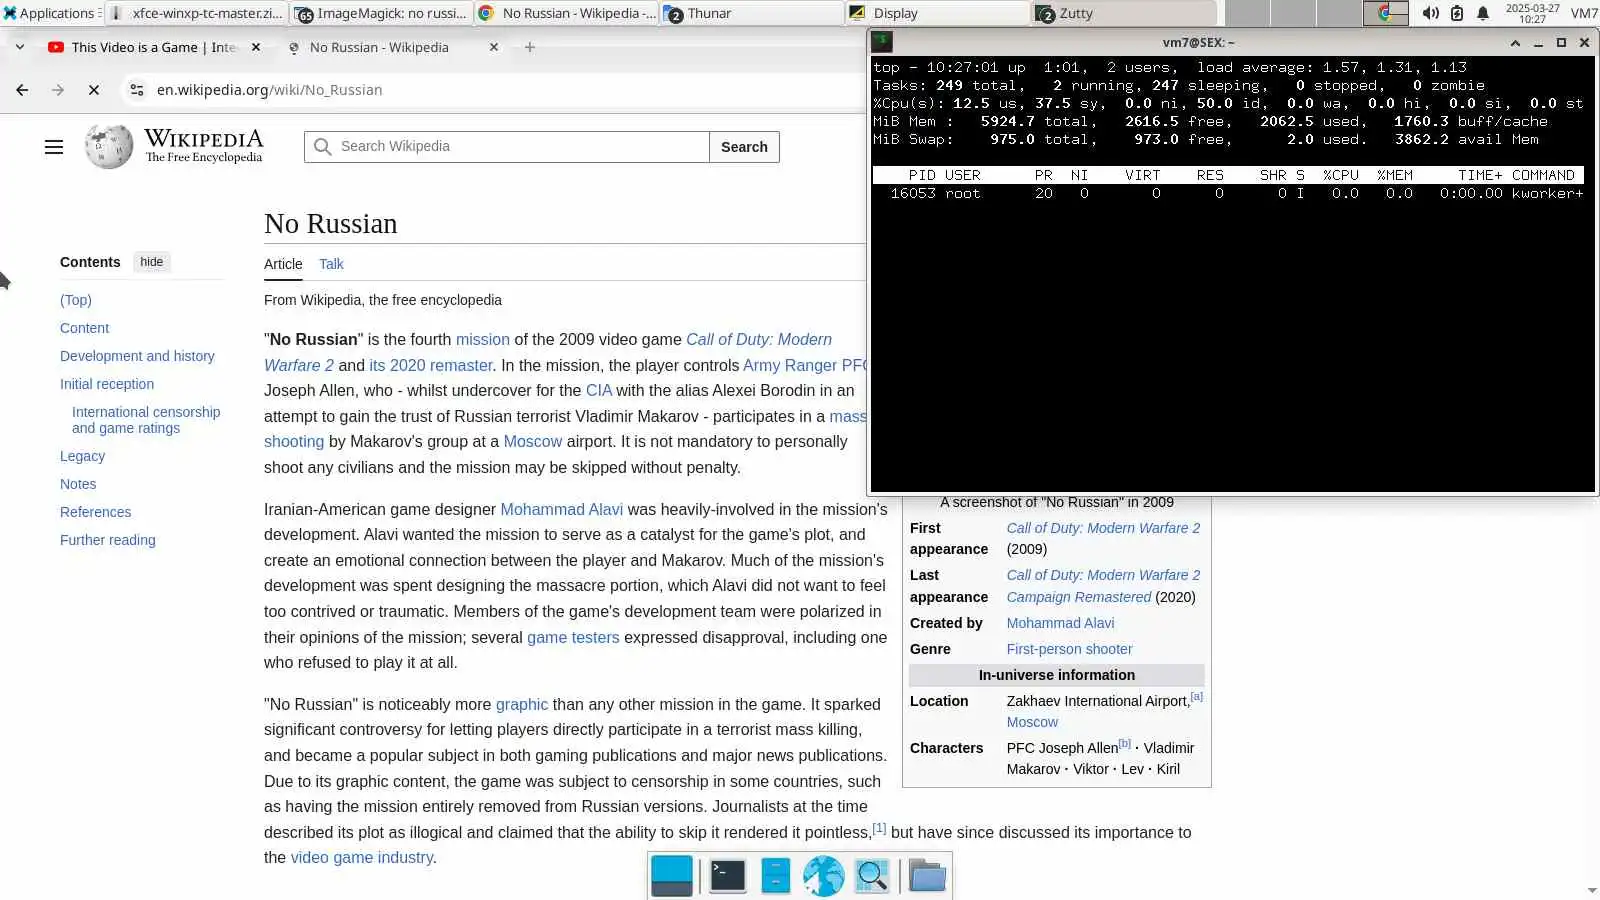
Task: Click the page scrollbar down arrow
Action: pos(1592,891)
